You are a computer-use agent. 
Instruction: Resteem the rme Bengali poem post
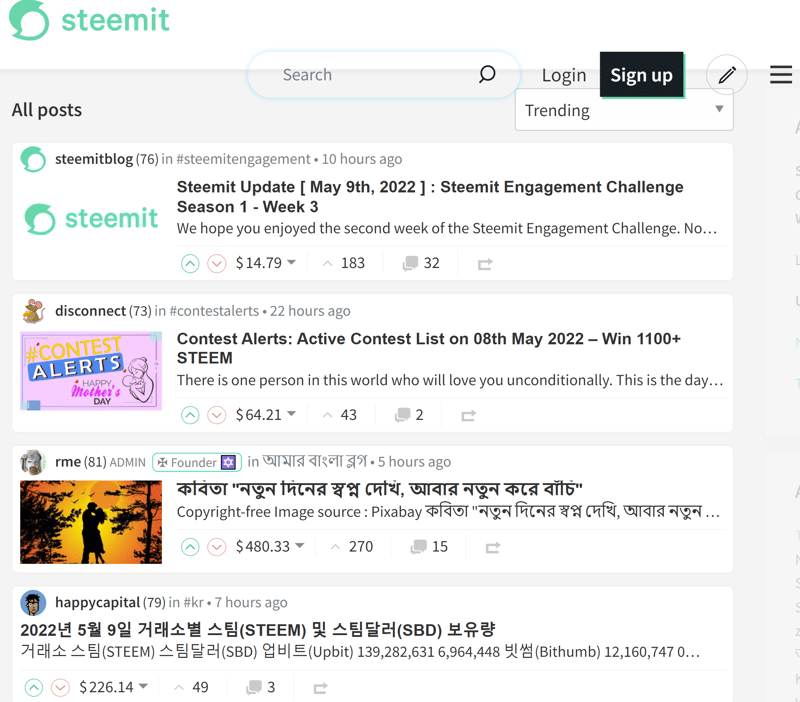492,547
